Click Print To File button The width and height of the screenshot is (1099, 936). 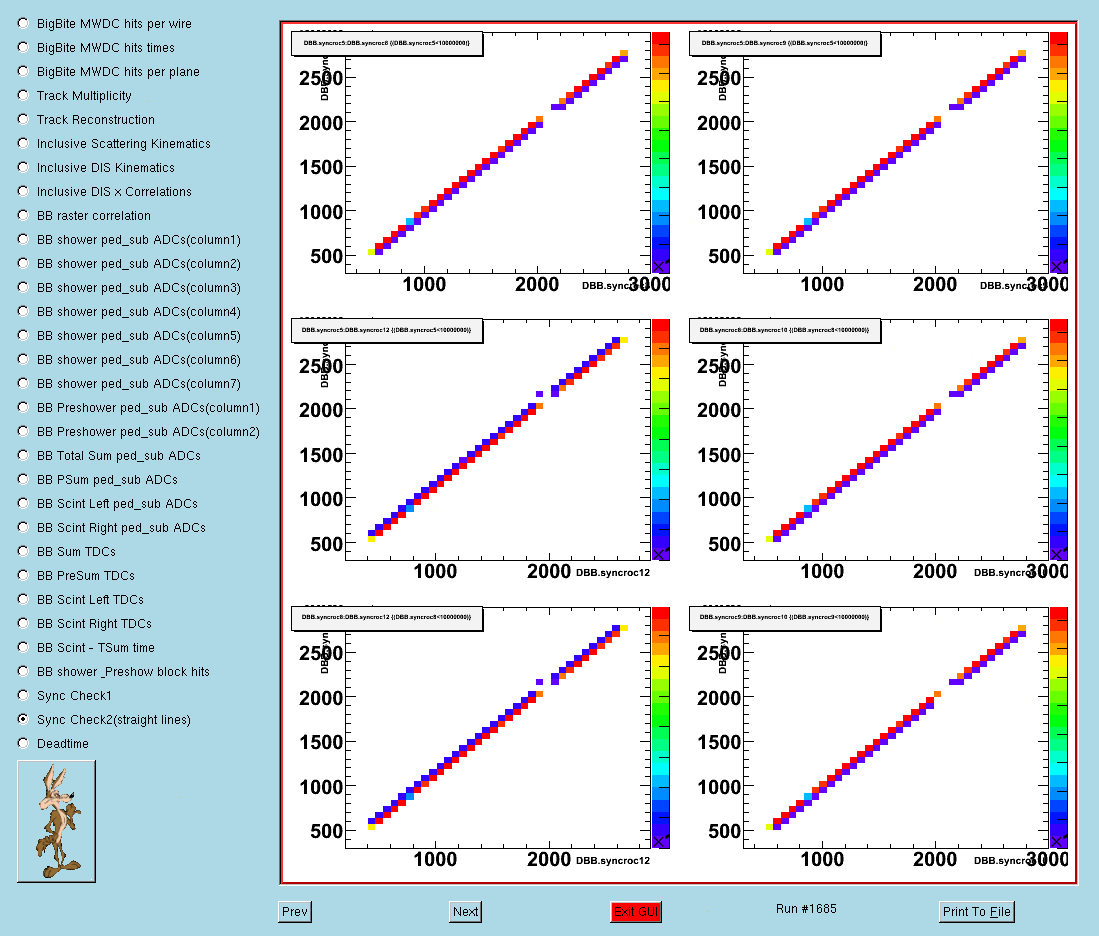click(976, 911)
